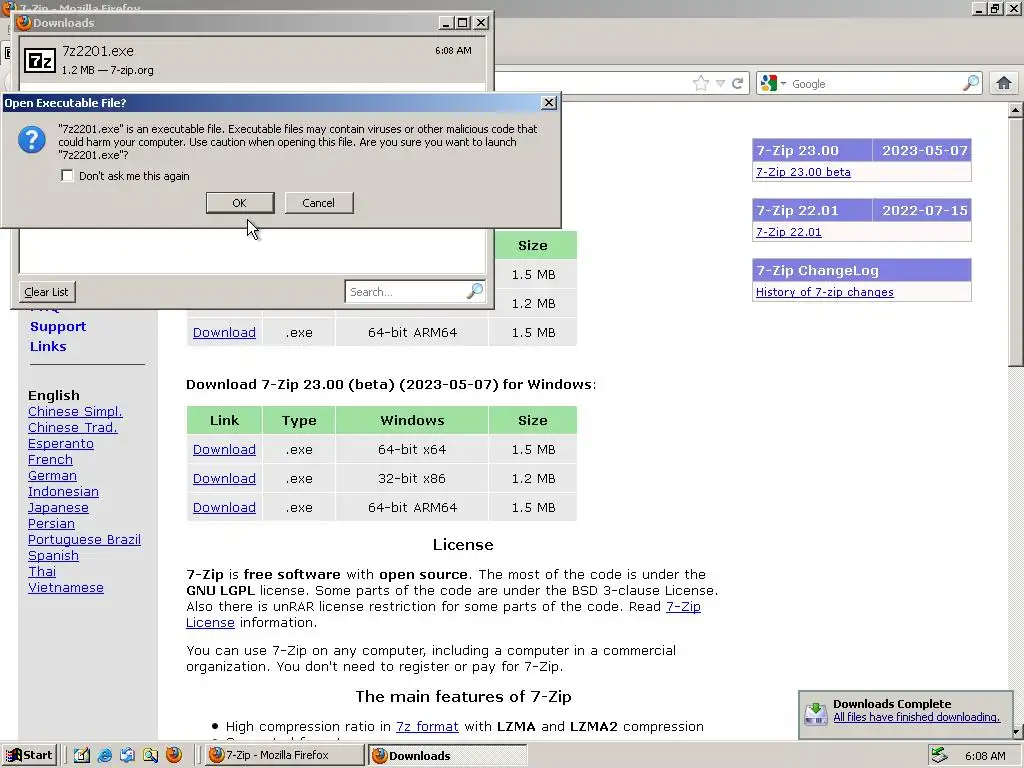Click the 7z2201.exe download entry name
The image size is (1024, 768).
point(98,51)
